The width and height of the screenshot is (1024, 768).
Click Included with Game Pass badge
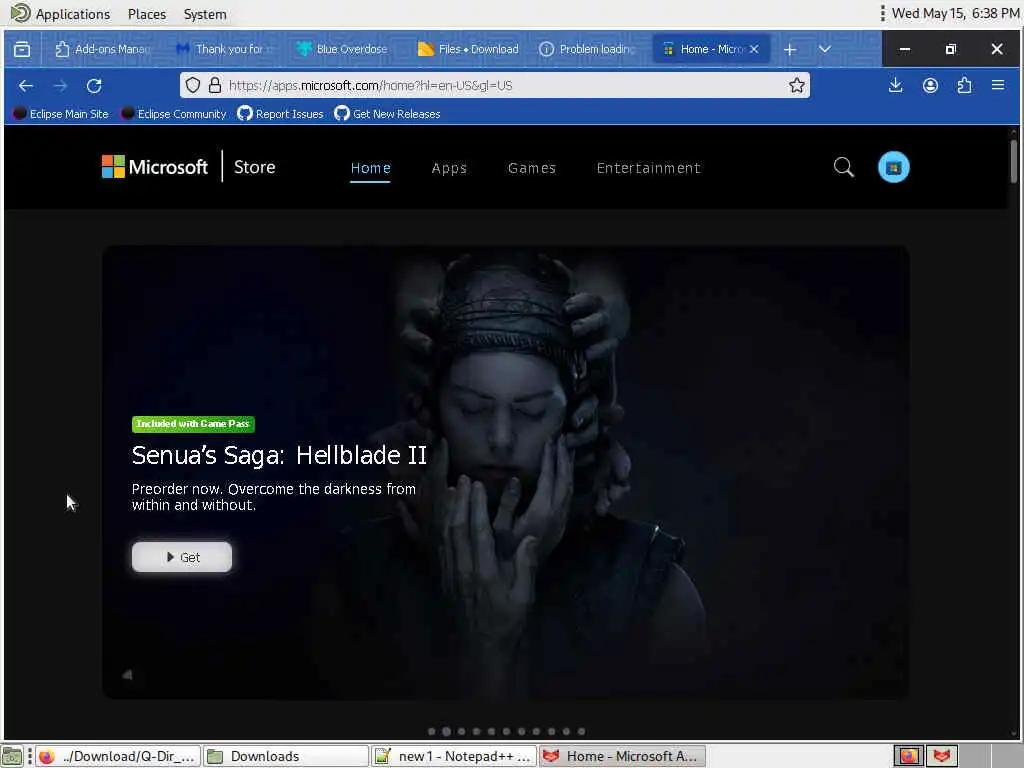[193, 424]
